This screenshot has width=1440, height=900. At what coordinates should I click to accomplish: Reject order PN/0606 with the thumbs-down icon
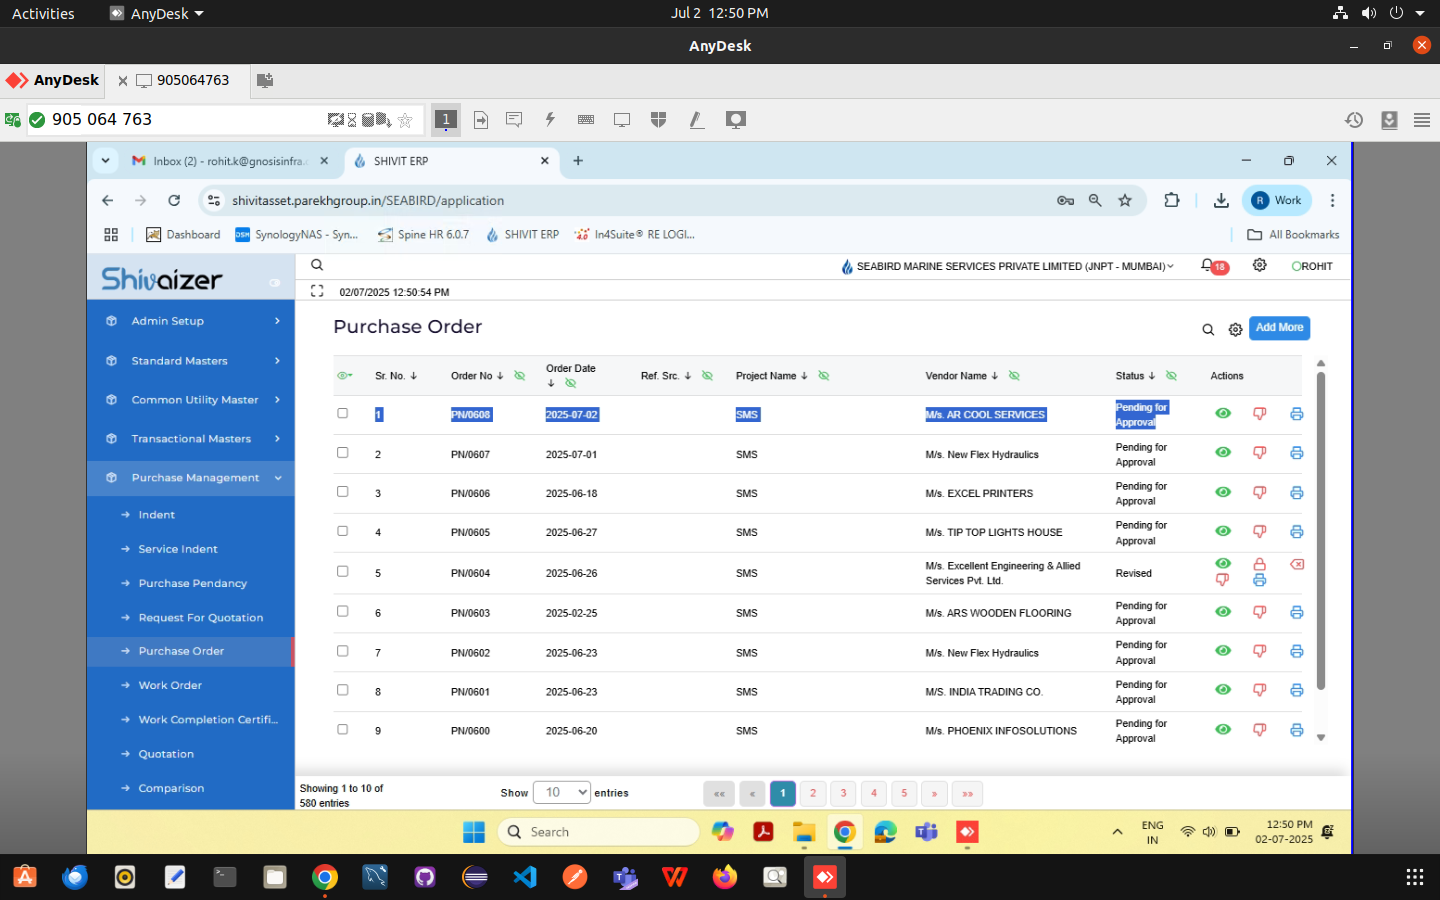click(1259, 493)
